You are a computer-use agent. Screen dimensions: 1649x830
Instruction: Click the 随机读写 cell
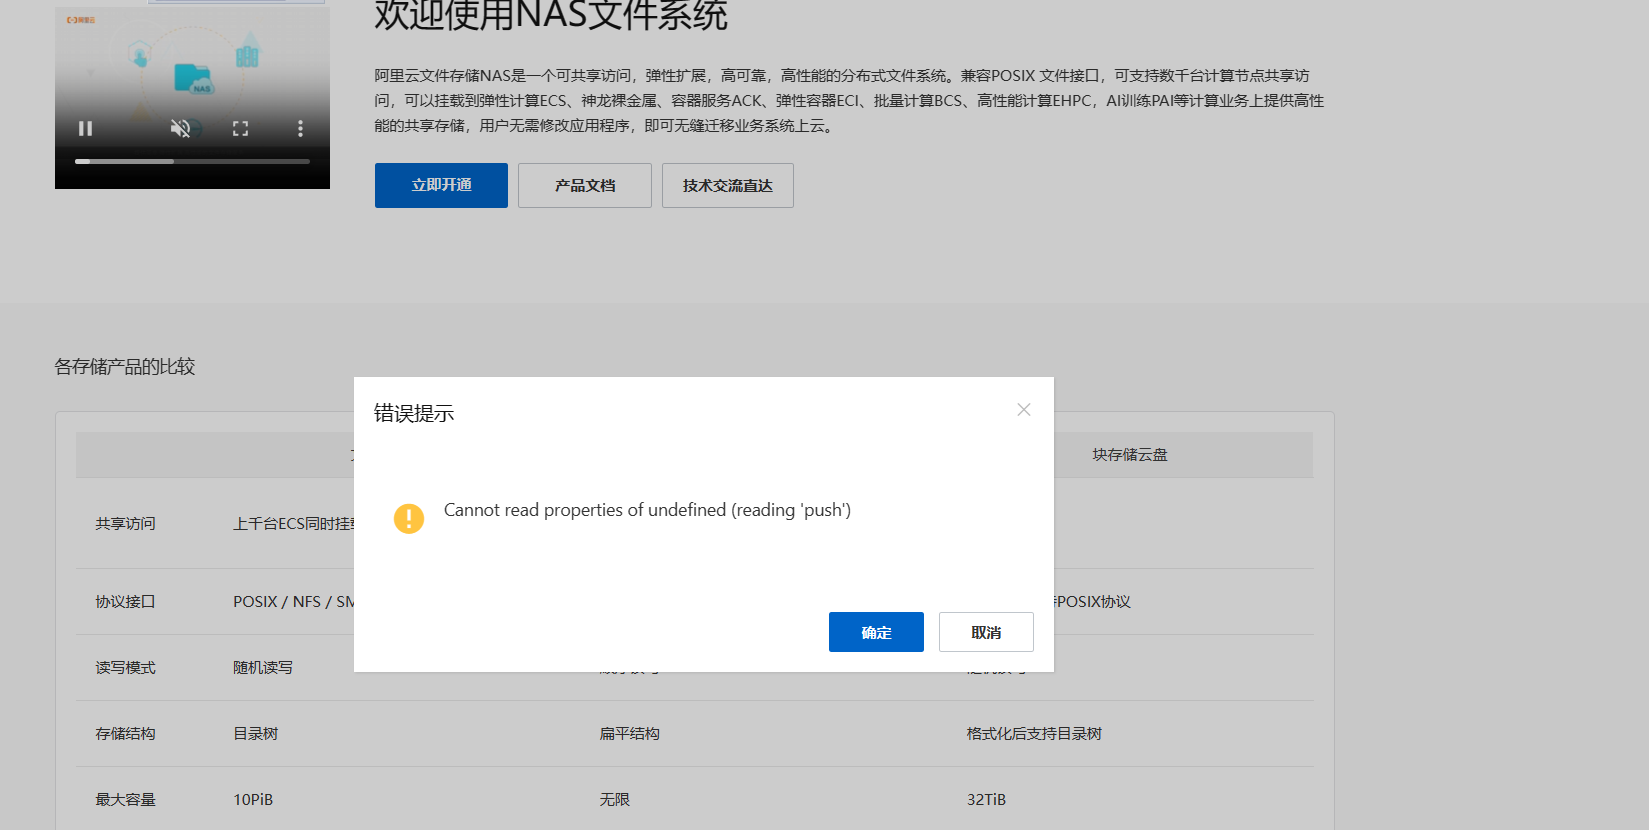[263, 668]
